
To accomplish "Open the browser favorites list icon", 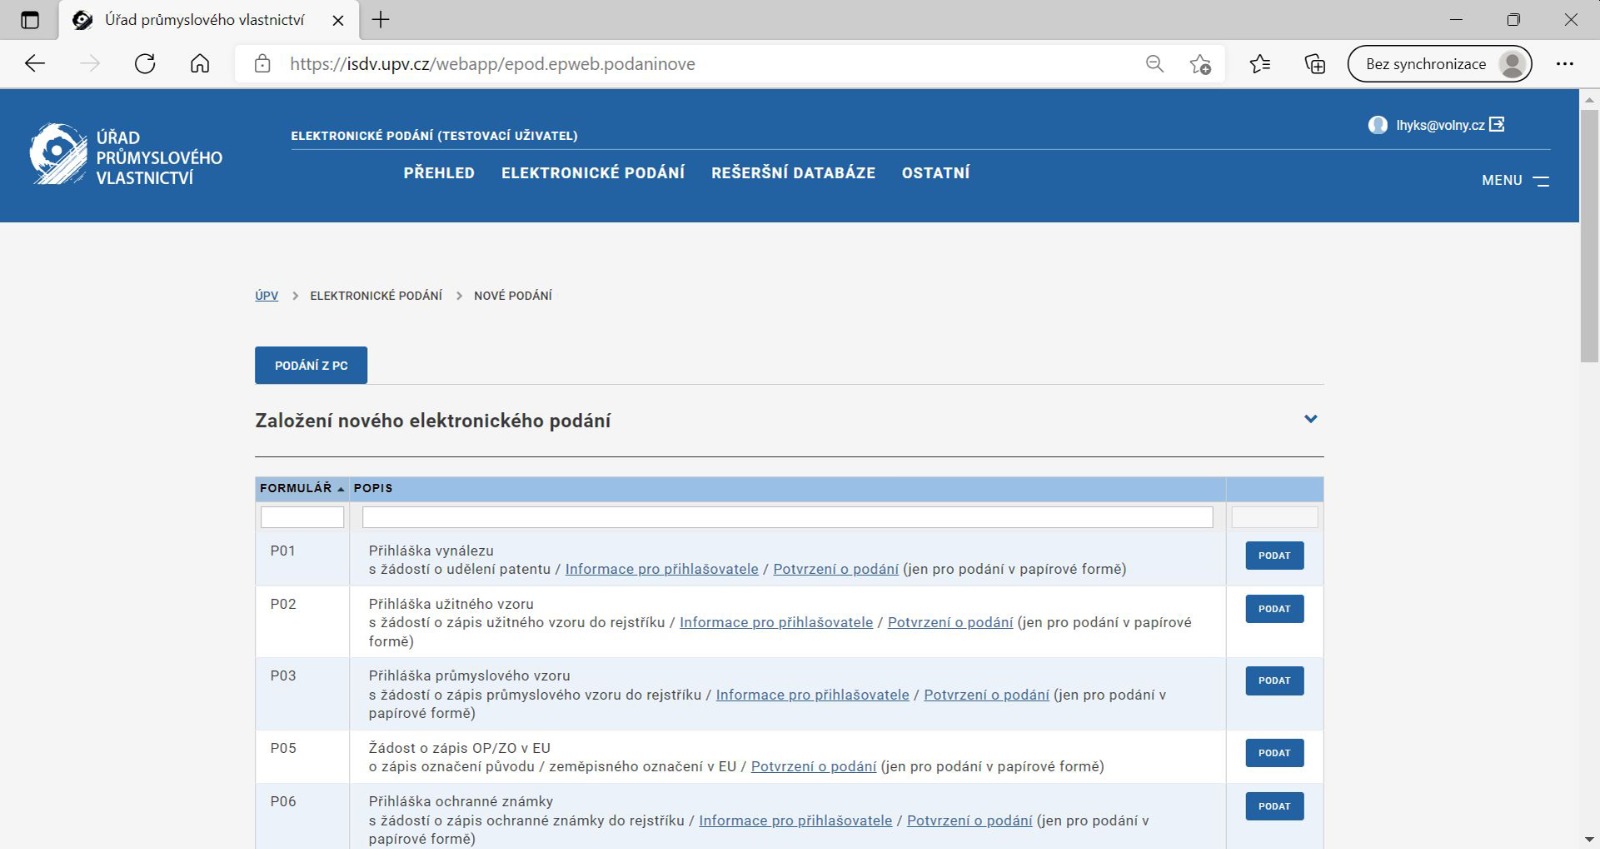I will (1260, 64).
